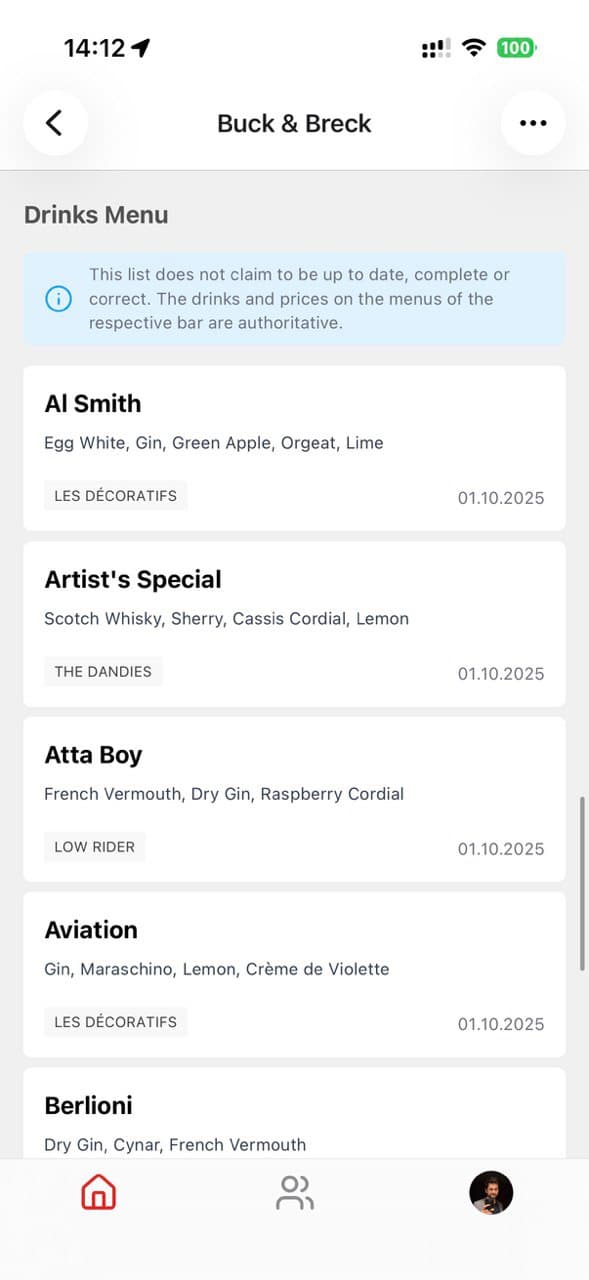The image size is (589, 1280).
Task: Open the Aviation cocktail details
Action: (x=294, y=970)
